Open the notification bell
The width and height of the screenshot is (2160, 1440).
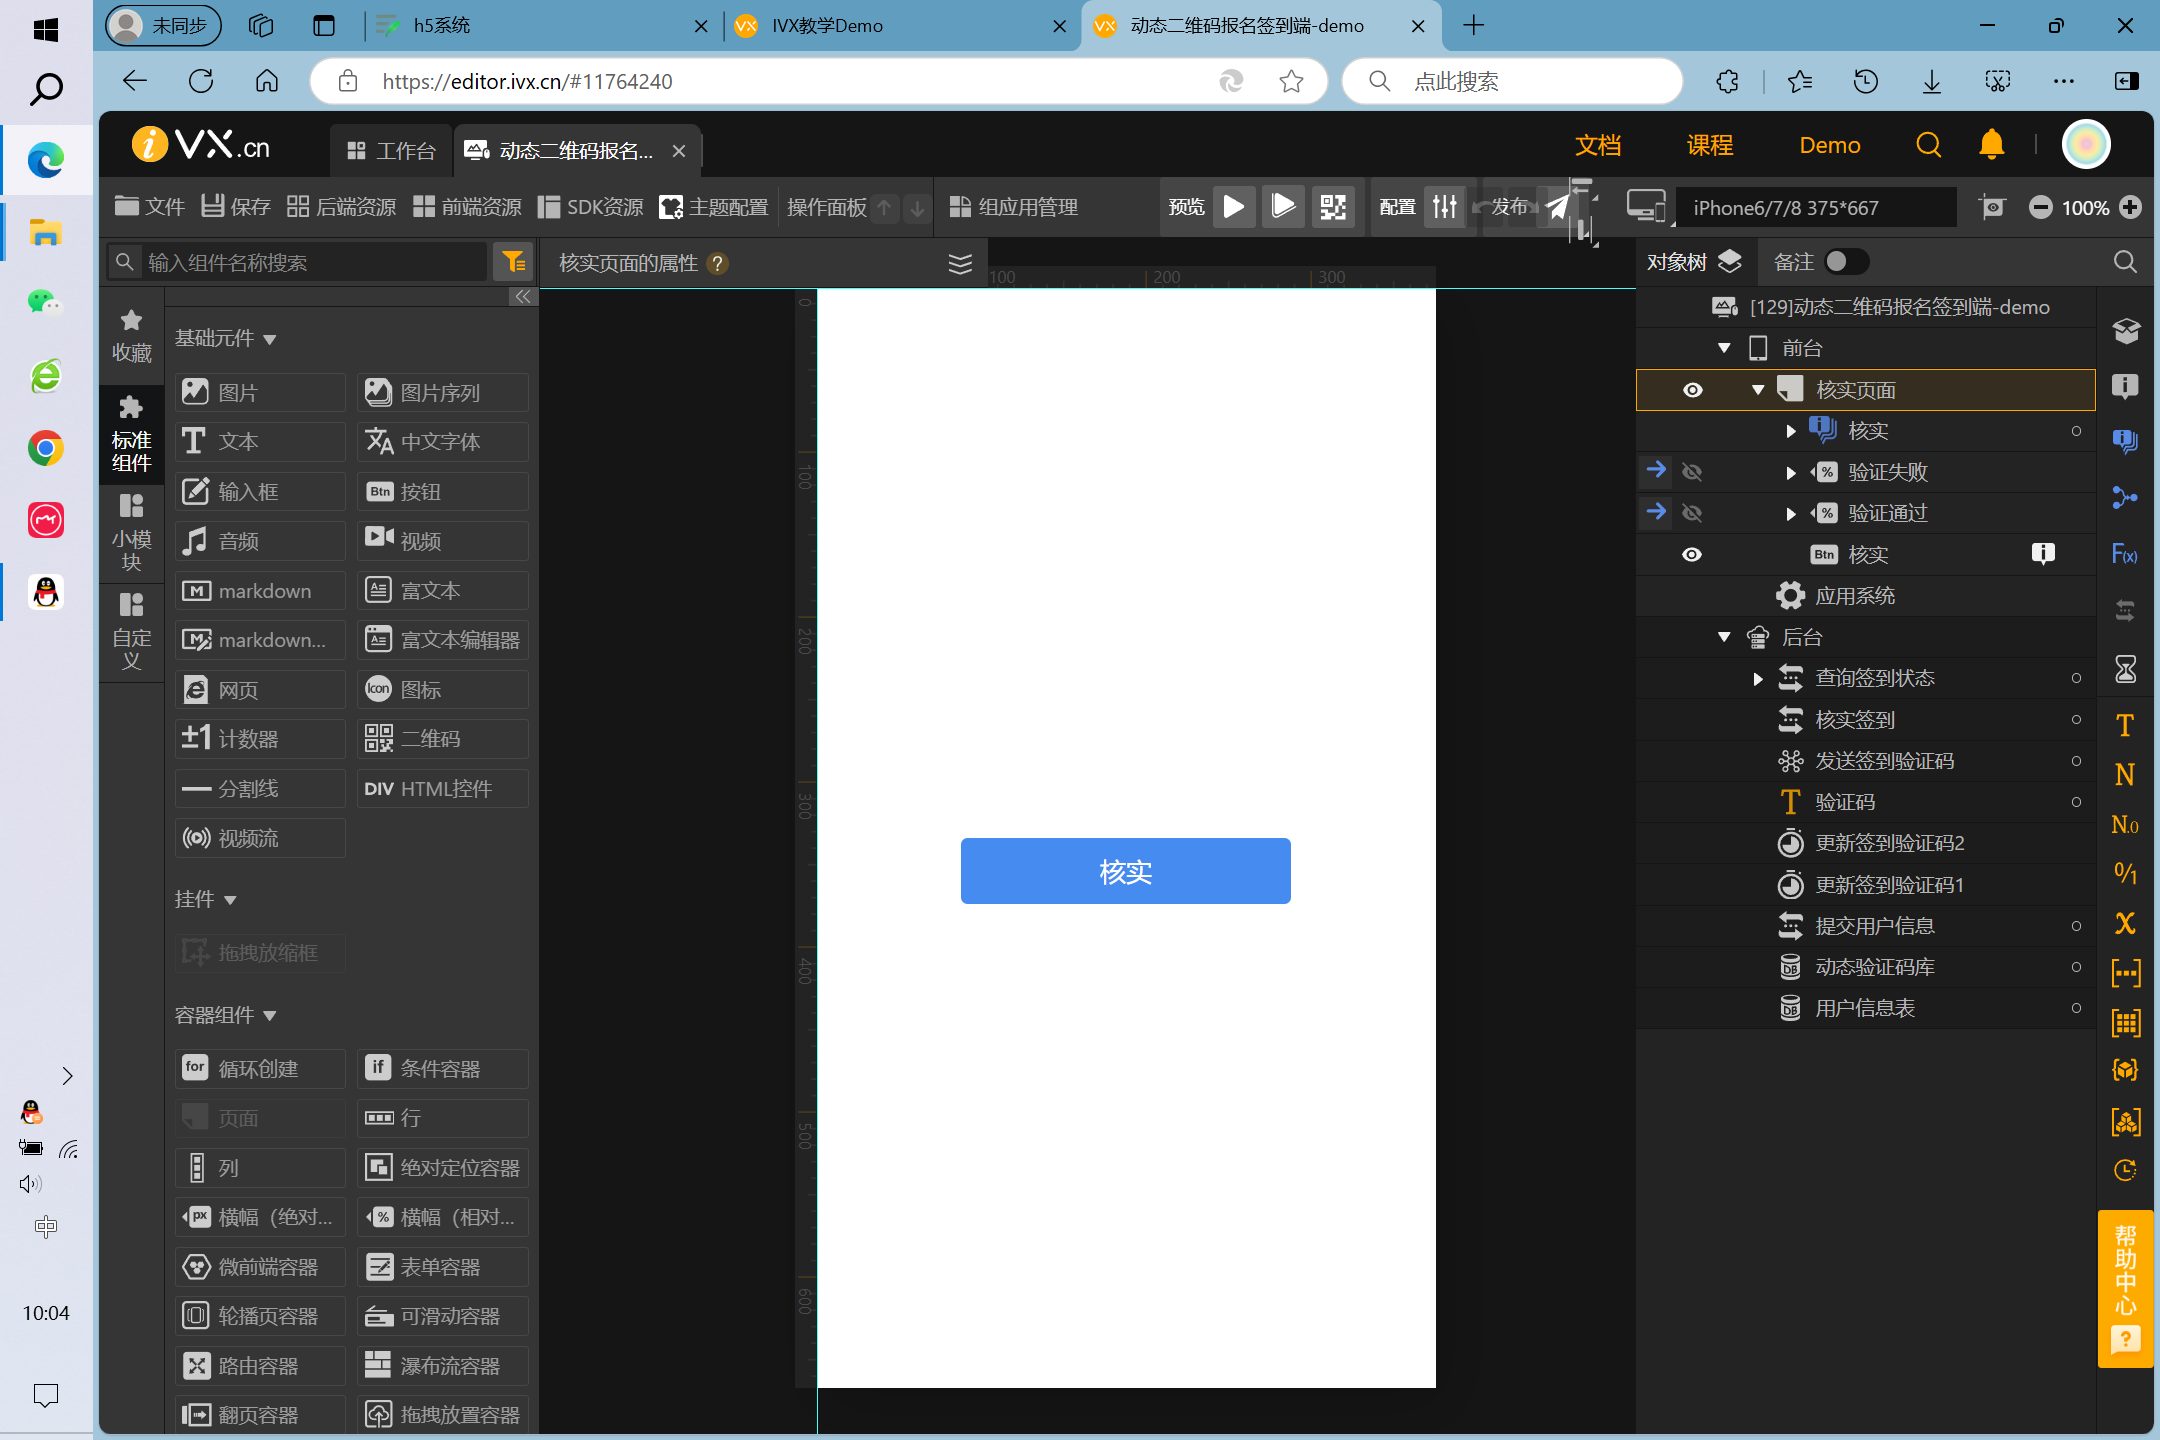pyautogui.click(x=1991, y=145)
